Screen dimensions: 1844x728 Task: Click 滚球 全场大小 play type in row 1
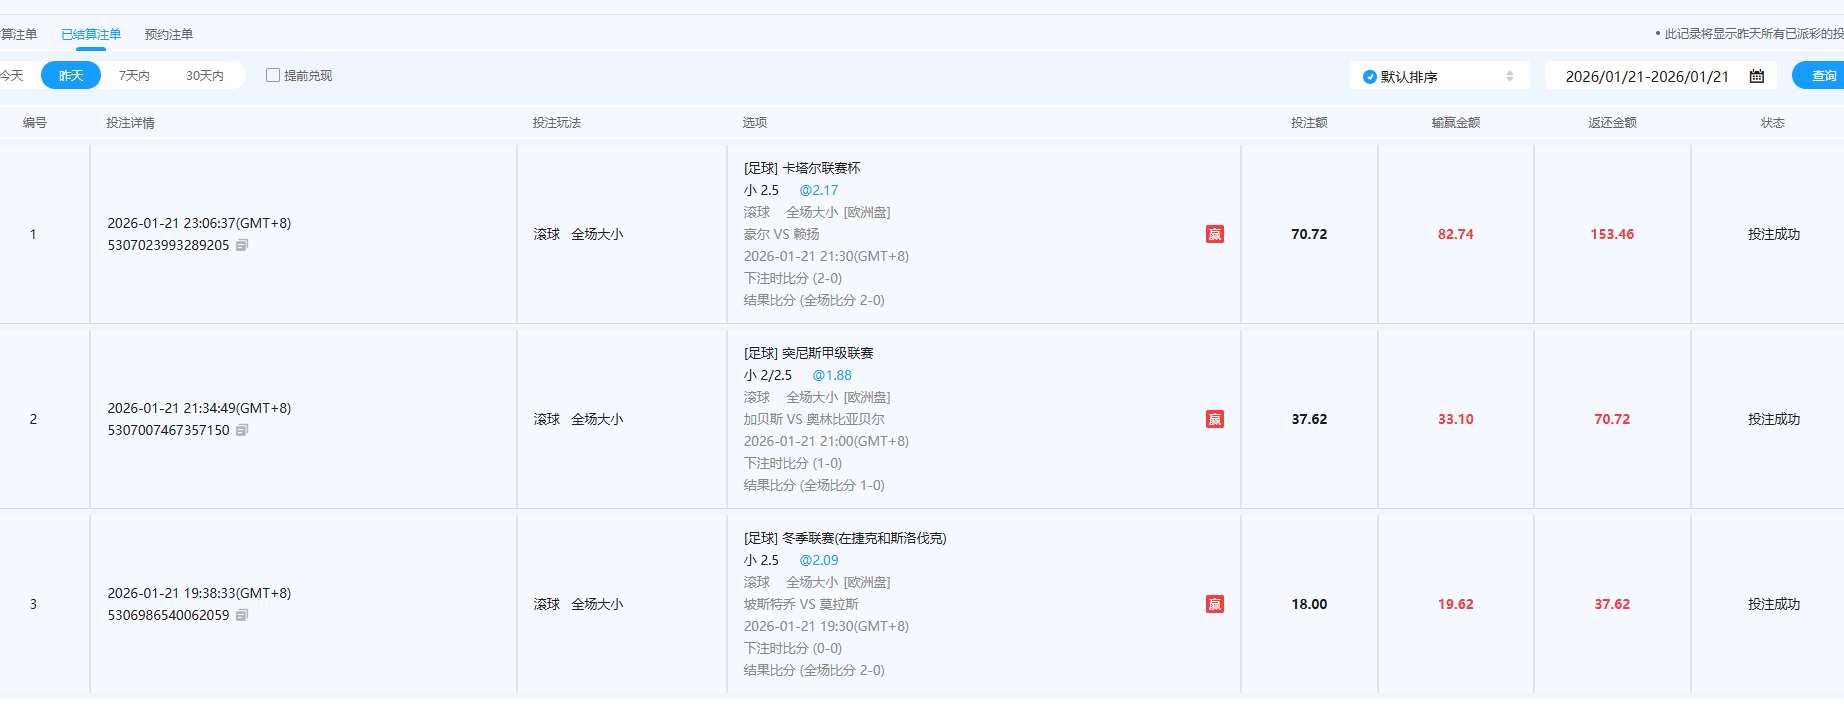click(x=578, y=234)
